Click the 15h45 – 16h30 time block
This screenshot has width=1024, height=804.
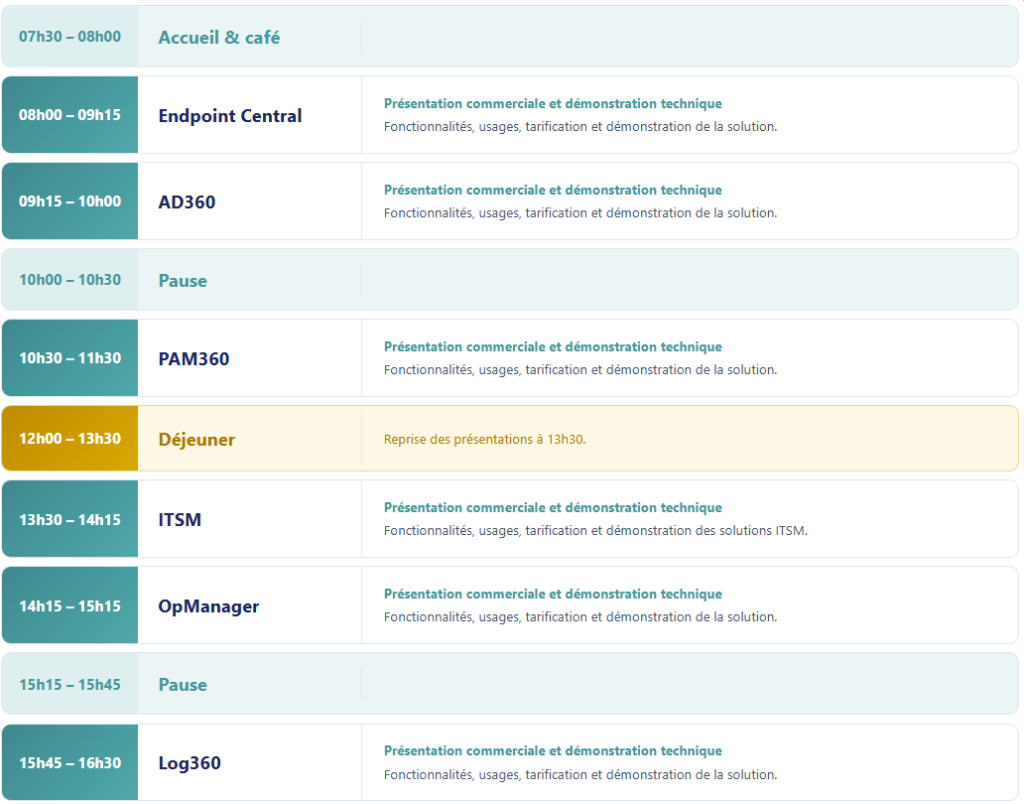click(x=70, y=762)
